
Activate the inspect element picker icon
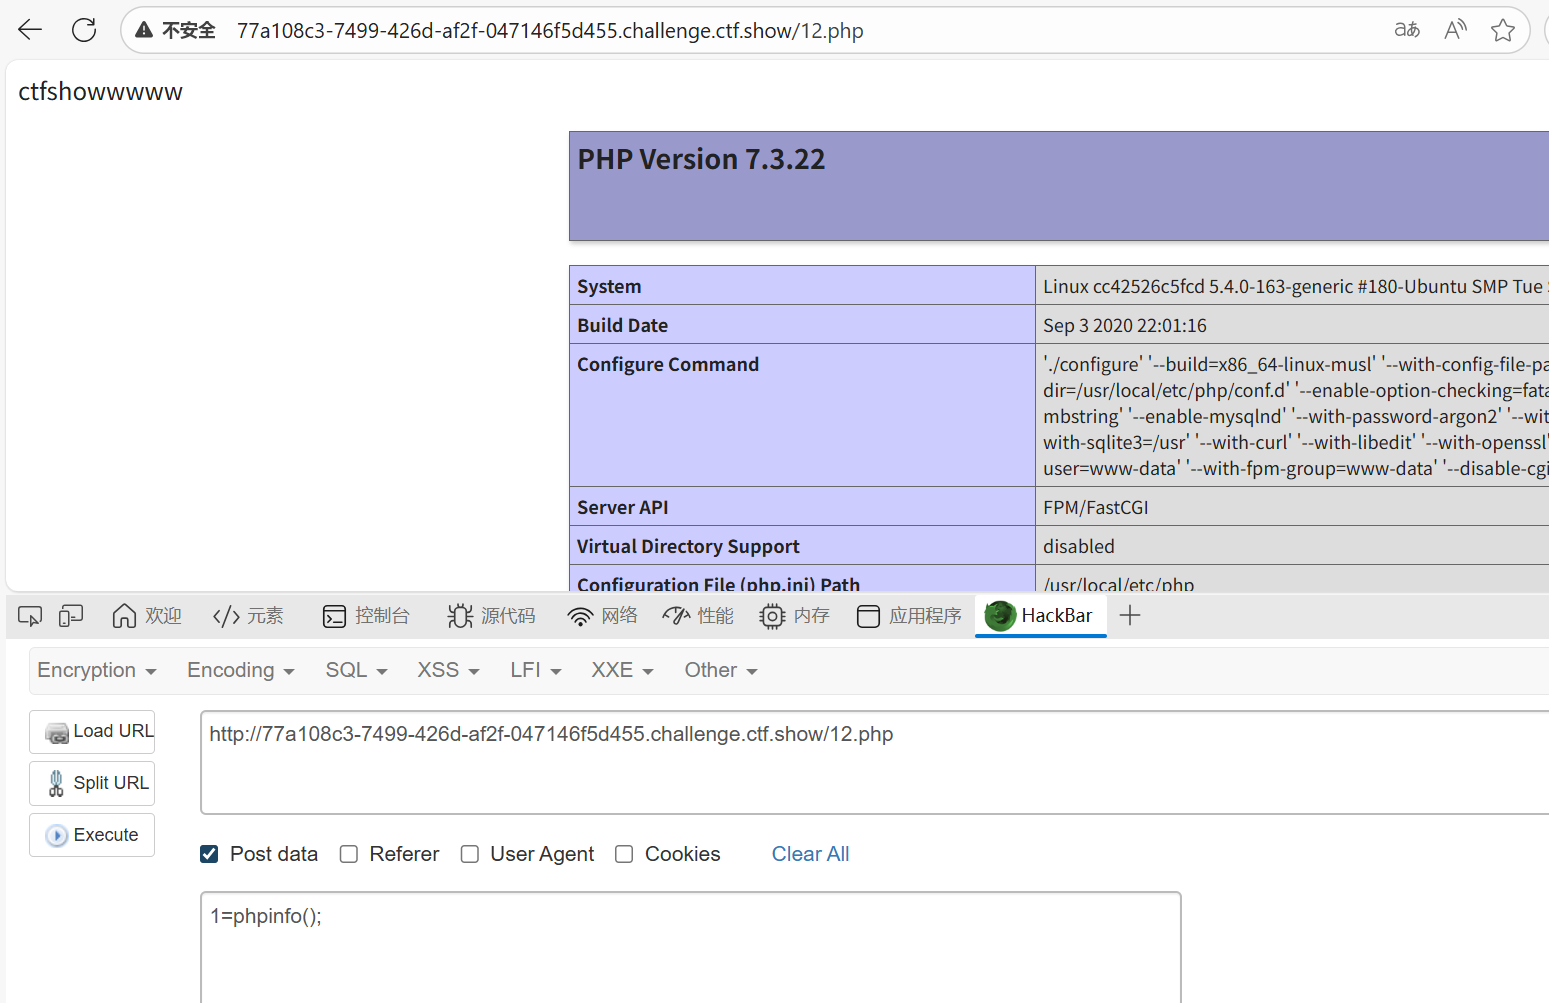pos(30,616)
